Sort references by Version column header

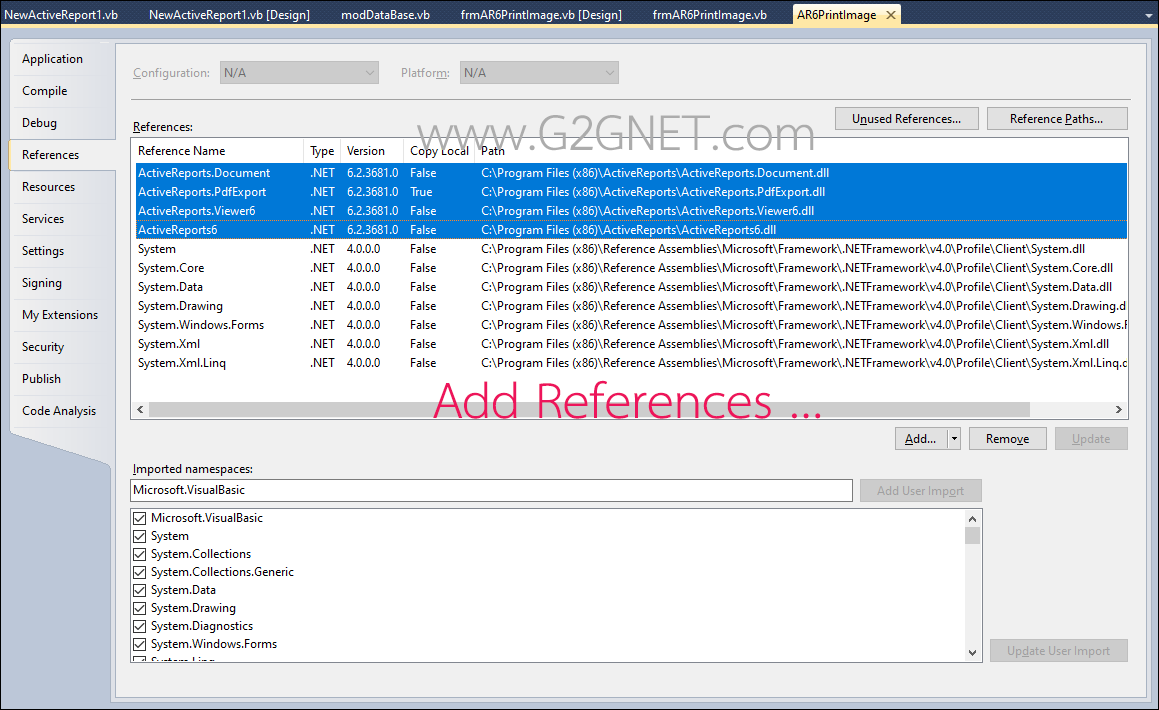click(366, 151)
